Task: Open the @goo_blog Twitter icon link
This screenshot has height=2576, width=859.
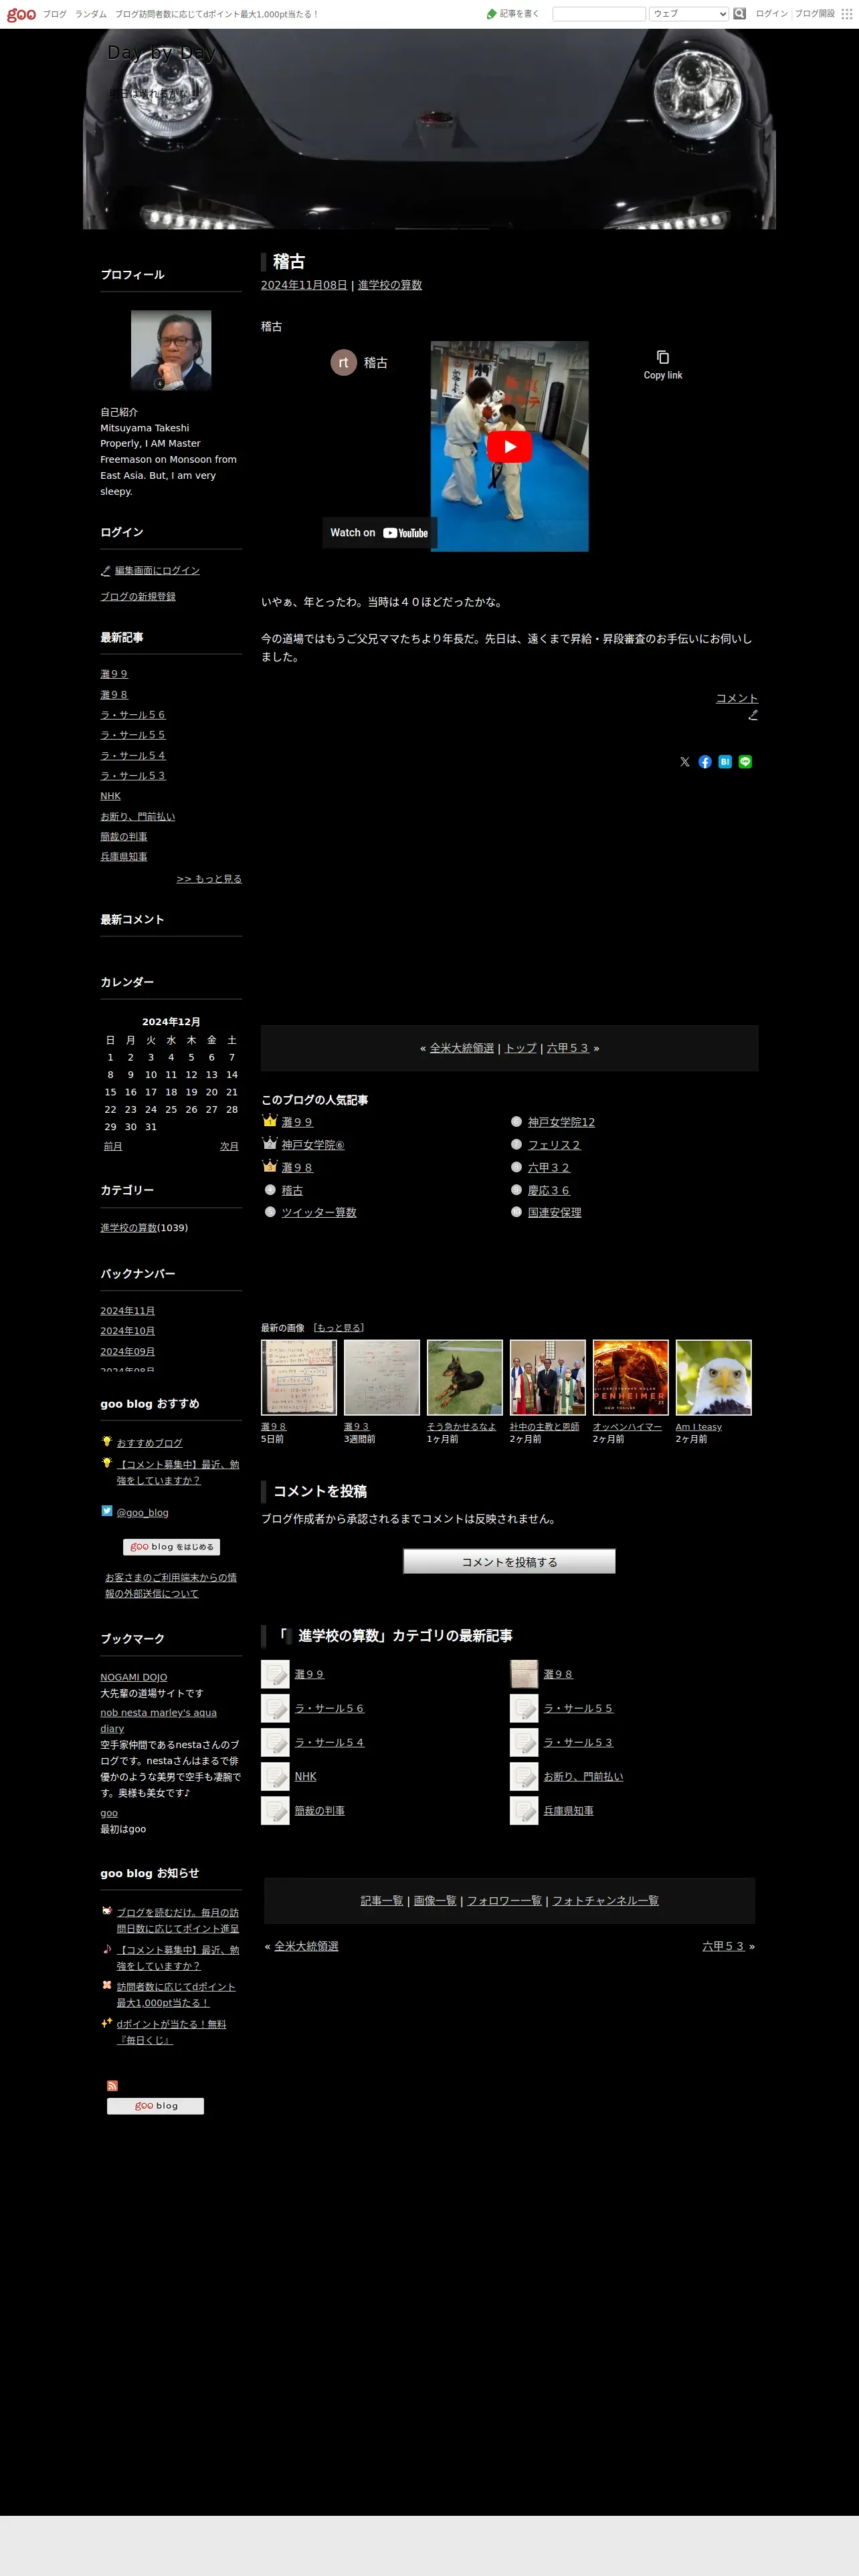Action: 107,1511
